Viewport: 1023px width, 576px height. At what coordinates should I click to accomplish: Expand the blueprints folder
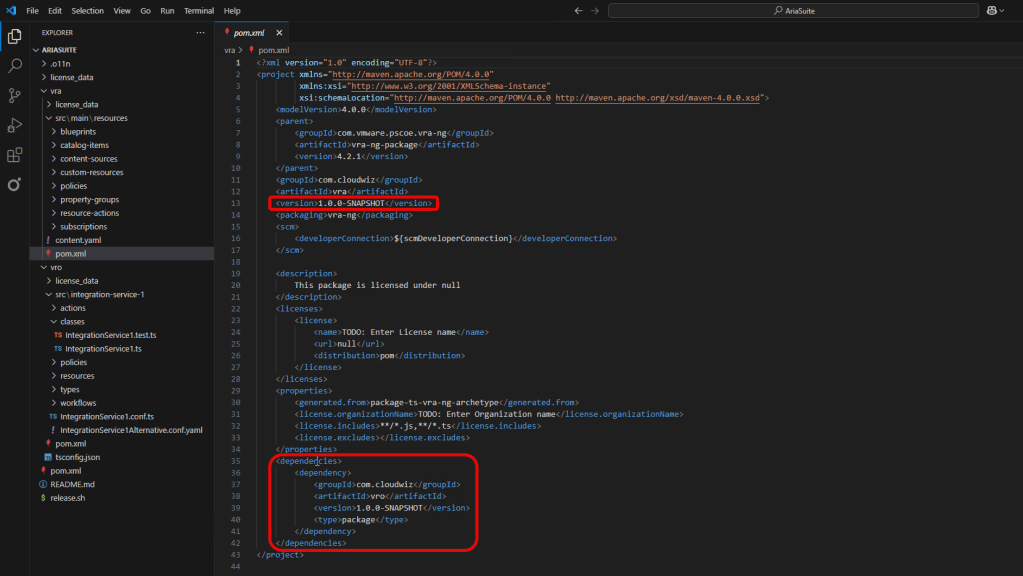(78, 131)
